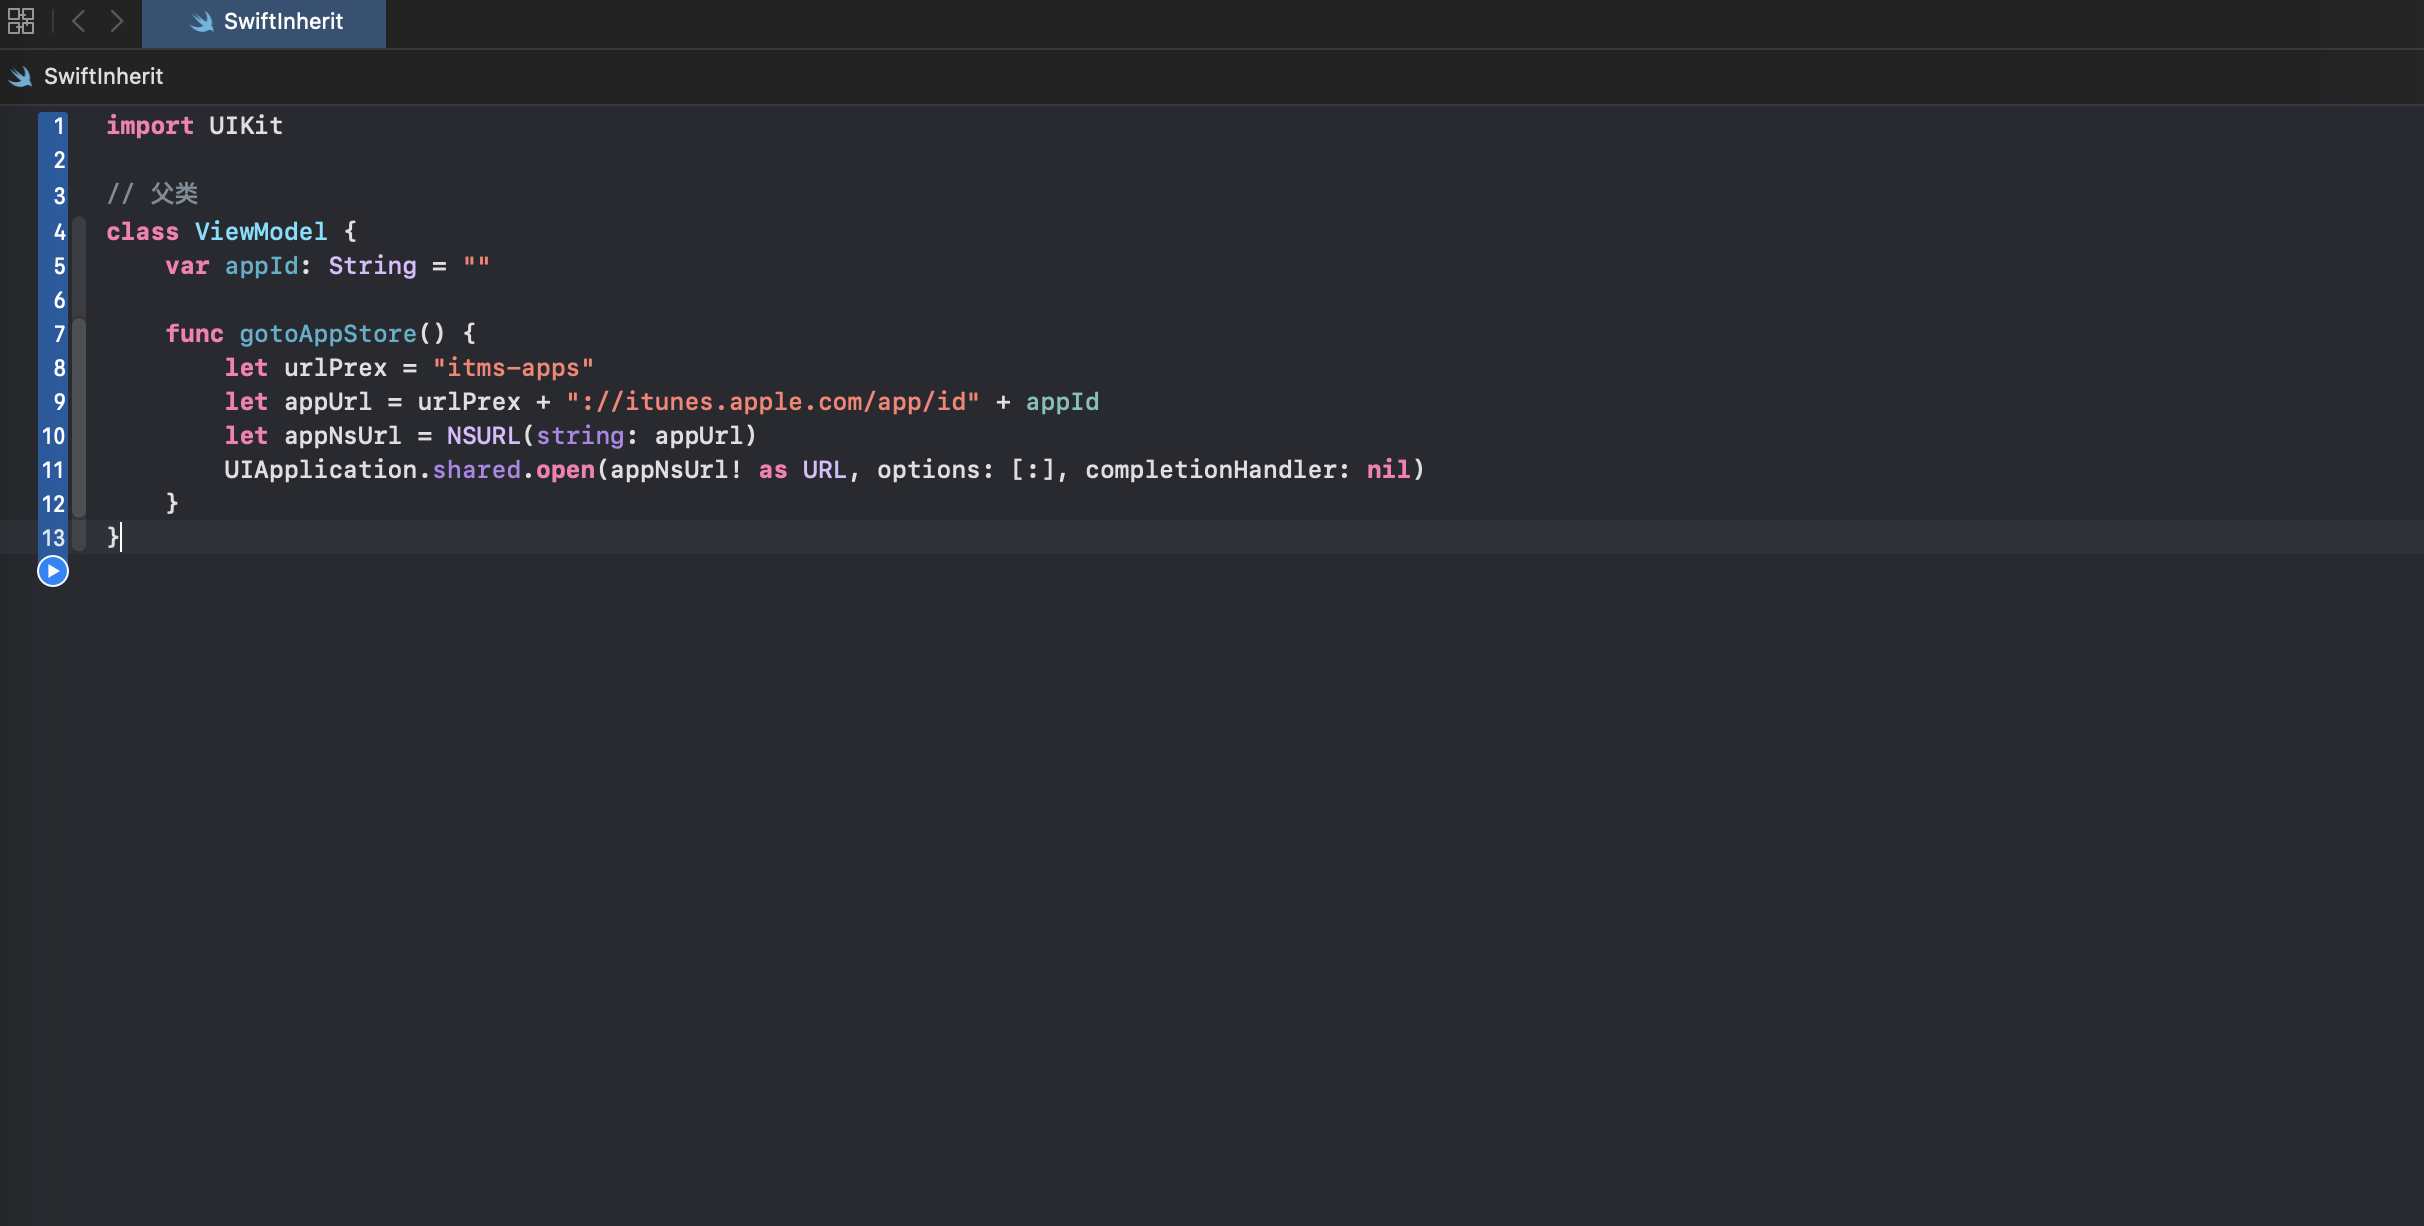Click the ViewModel class name
The width and height of the screenshot is (2424, 1226).
260,232
